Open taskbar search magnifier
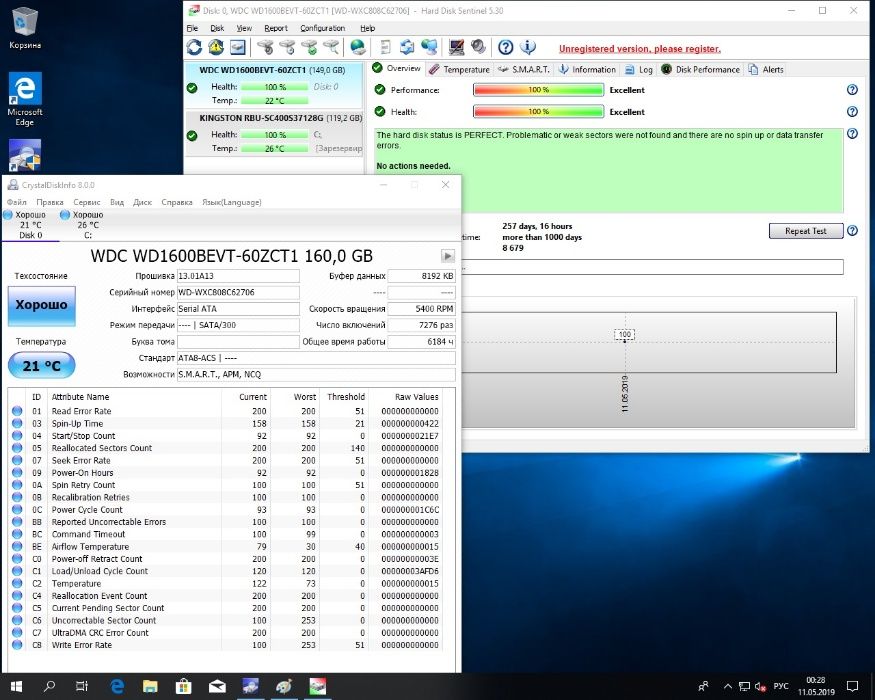Screen dimensions: 875x700 49,686
